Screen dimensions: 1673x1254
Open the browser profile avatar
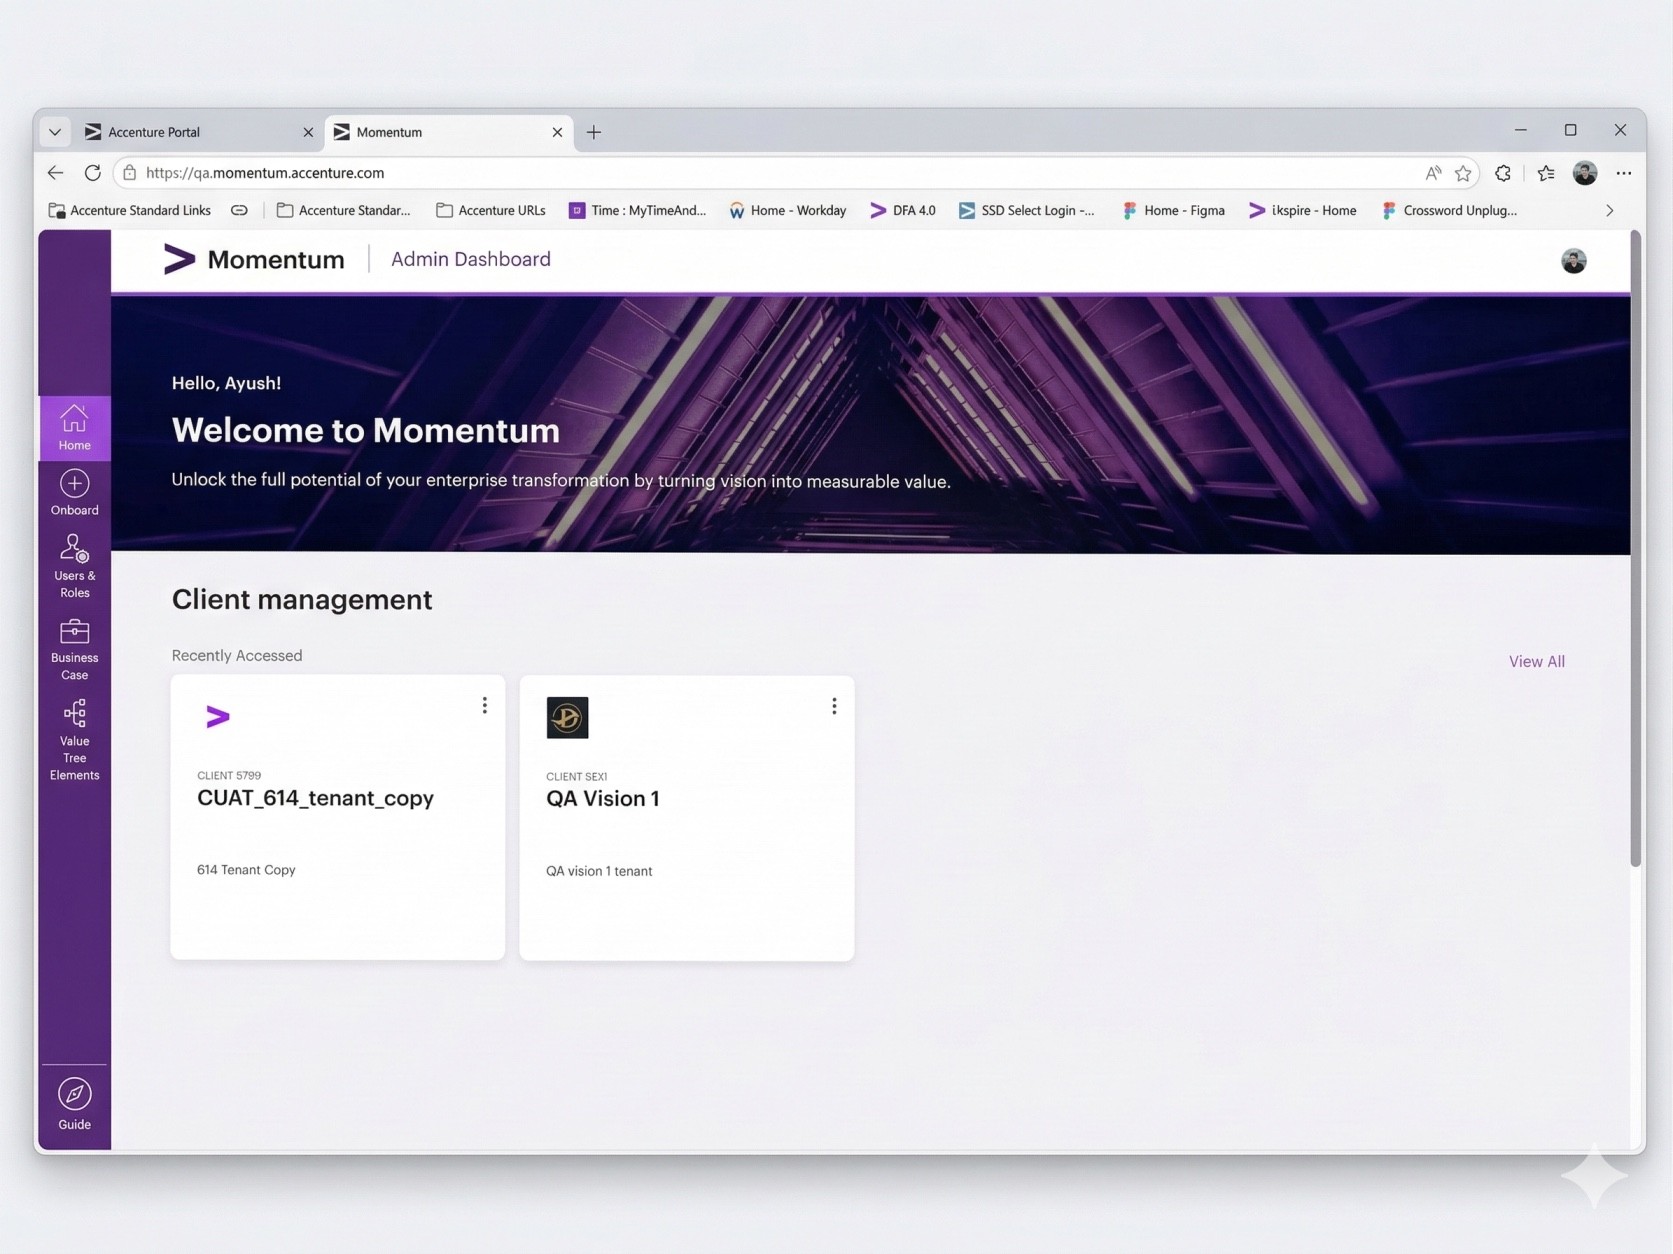(x=1585, y=173)
